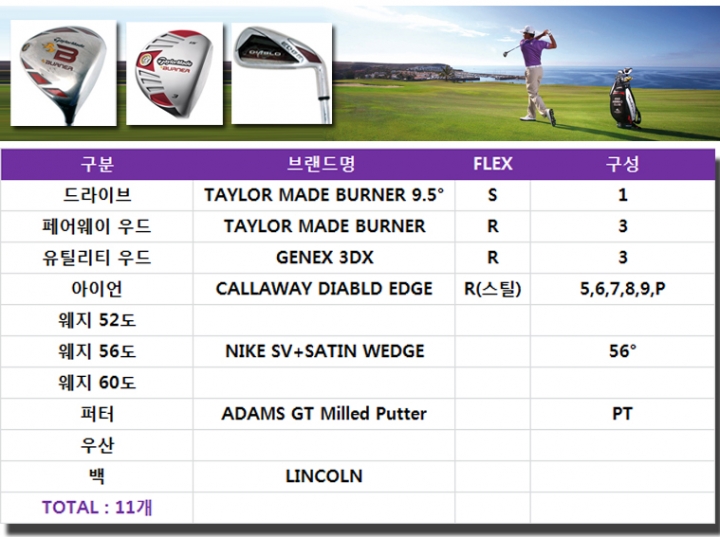Select the 백 row label
720x537 pixels.
[97, 476]
